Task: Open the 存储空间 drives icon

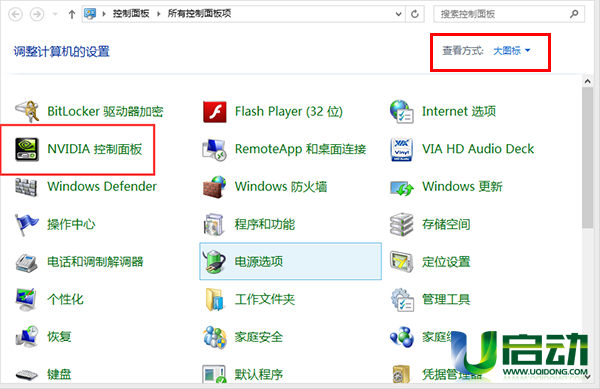Action: click(x=401, y=225)
